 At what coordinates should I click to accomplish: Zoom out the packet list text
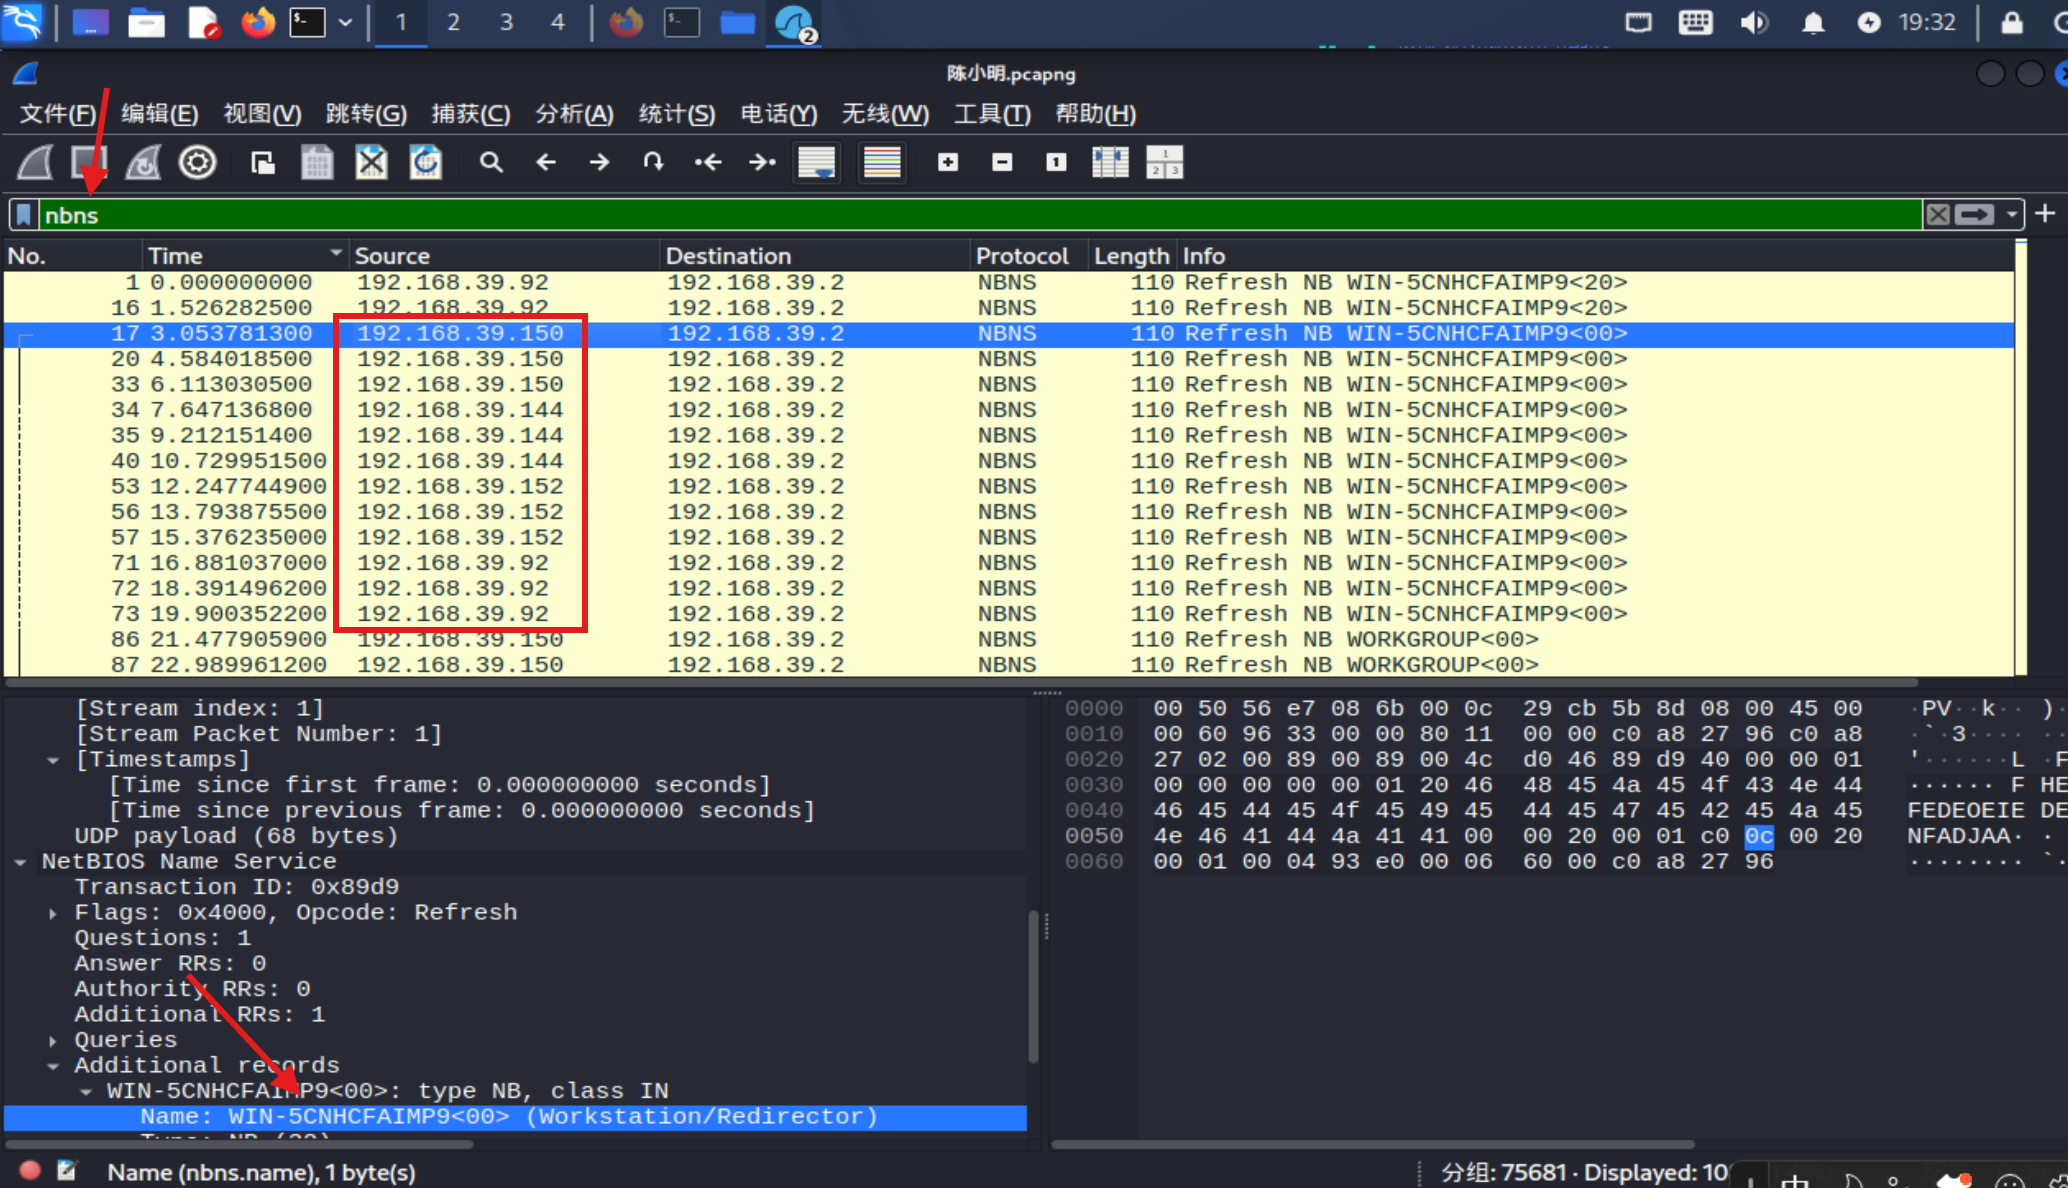coord(1002,162)
